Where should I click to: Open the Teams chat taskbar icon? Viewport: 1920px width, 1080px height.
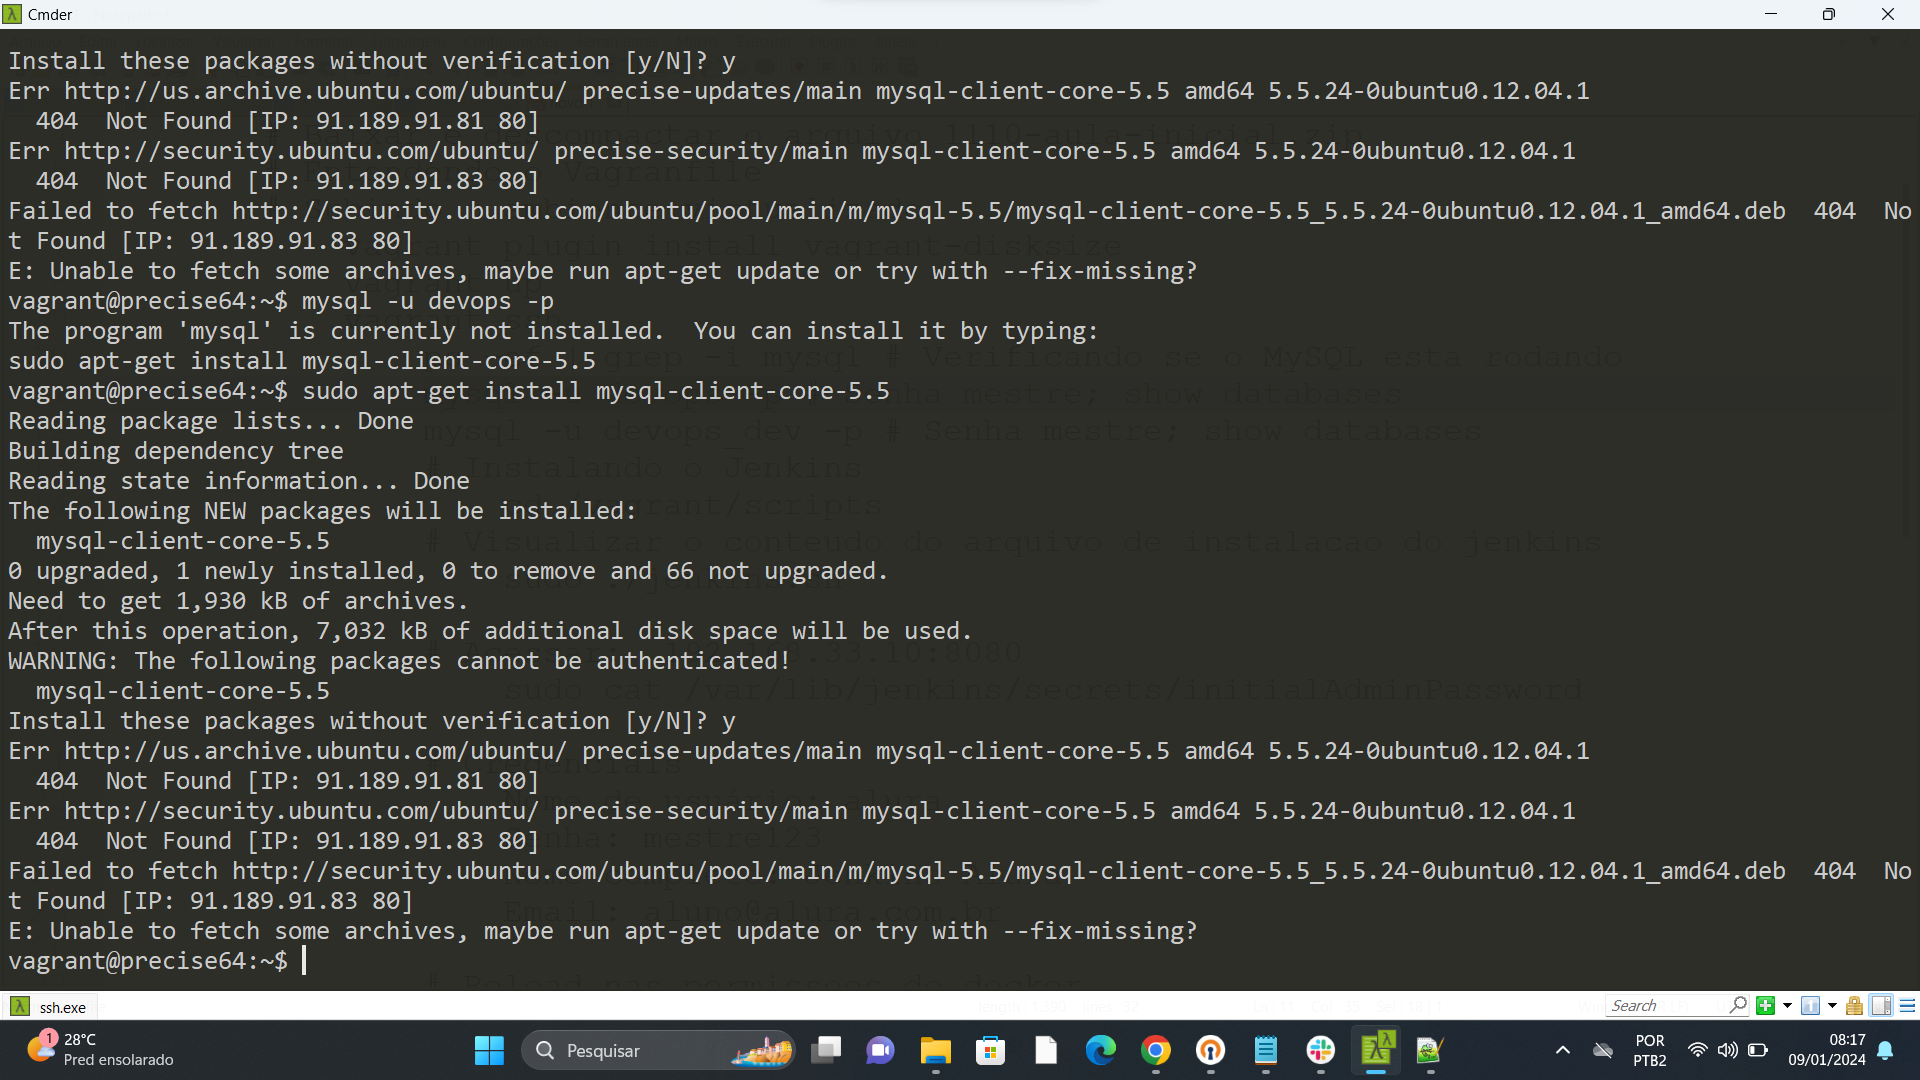pos(881,1051)
